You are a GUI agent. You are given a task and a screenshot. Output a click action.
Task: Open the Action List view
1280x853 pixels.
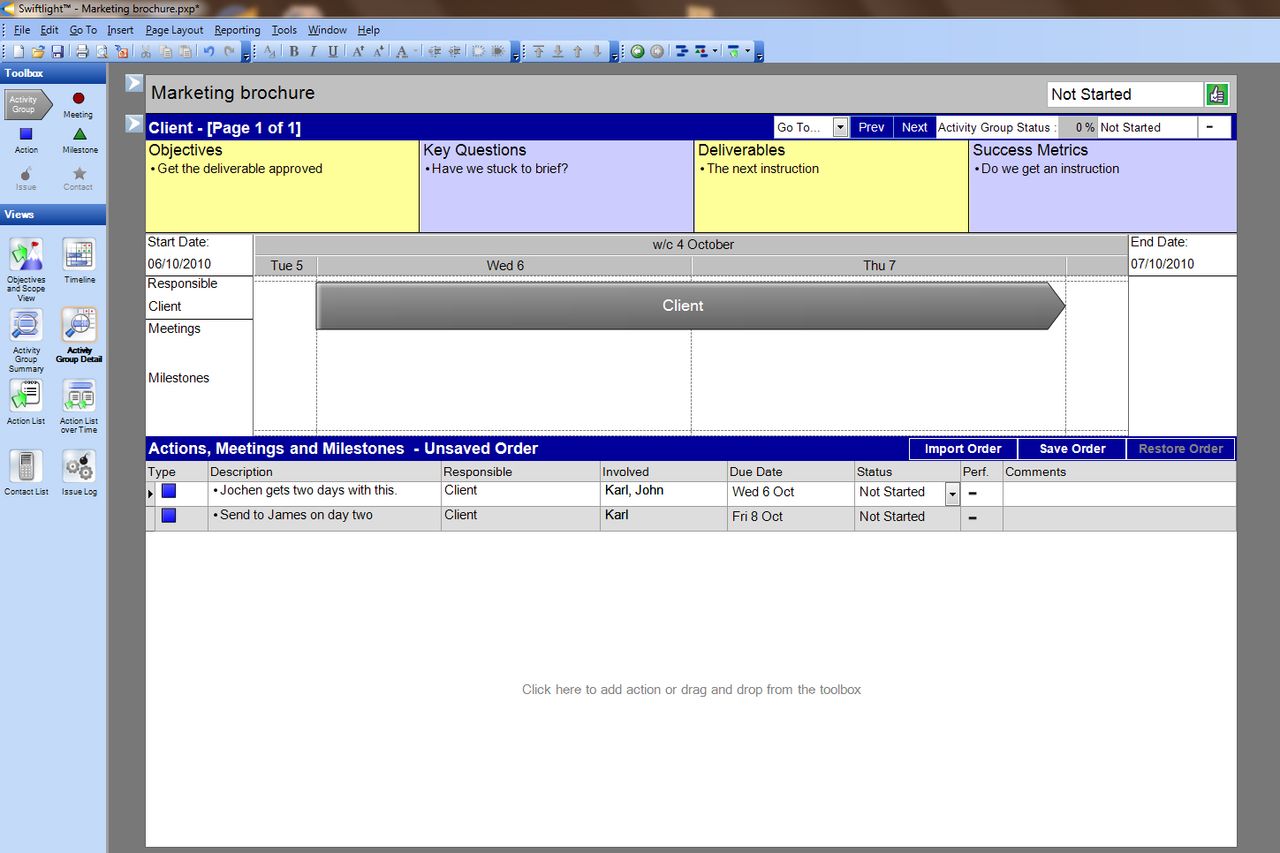pyautogui.click(x=26, y=402)
